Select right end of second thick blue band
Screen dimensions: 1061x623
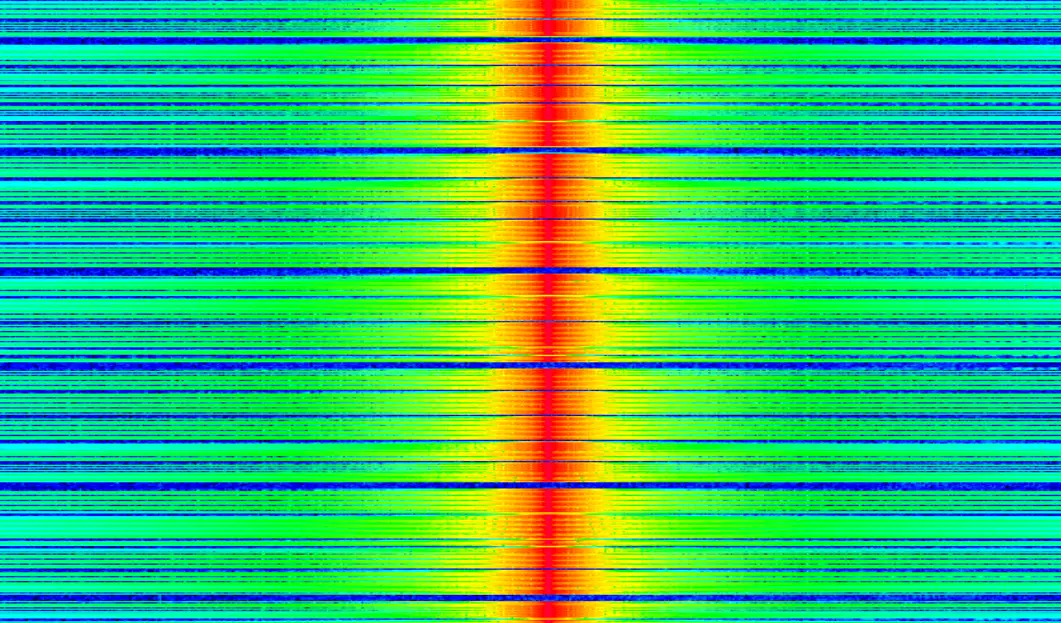click(1055, 151)
